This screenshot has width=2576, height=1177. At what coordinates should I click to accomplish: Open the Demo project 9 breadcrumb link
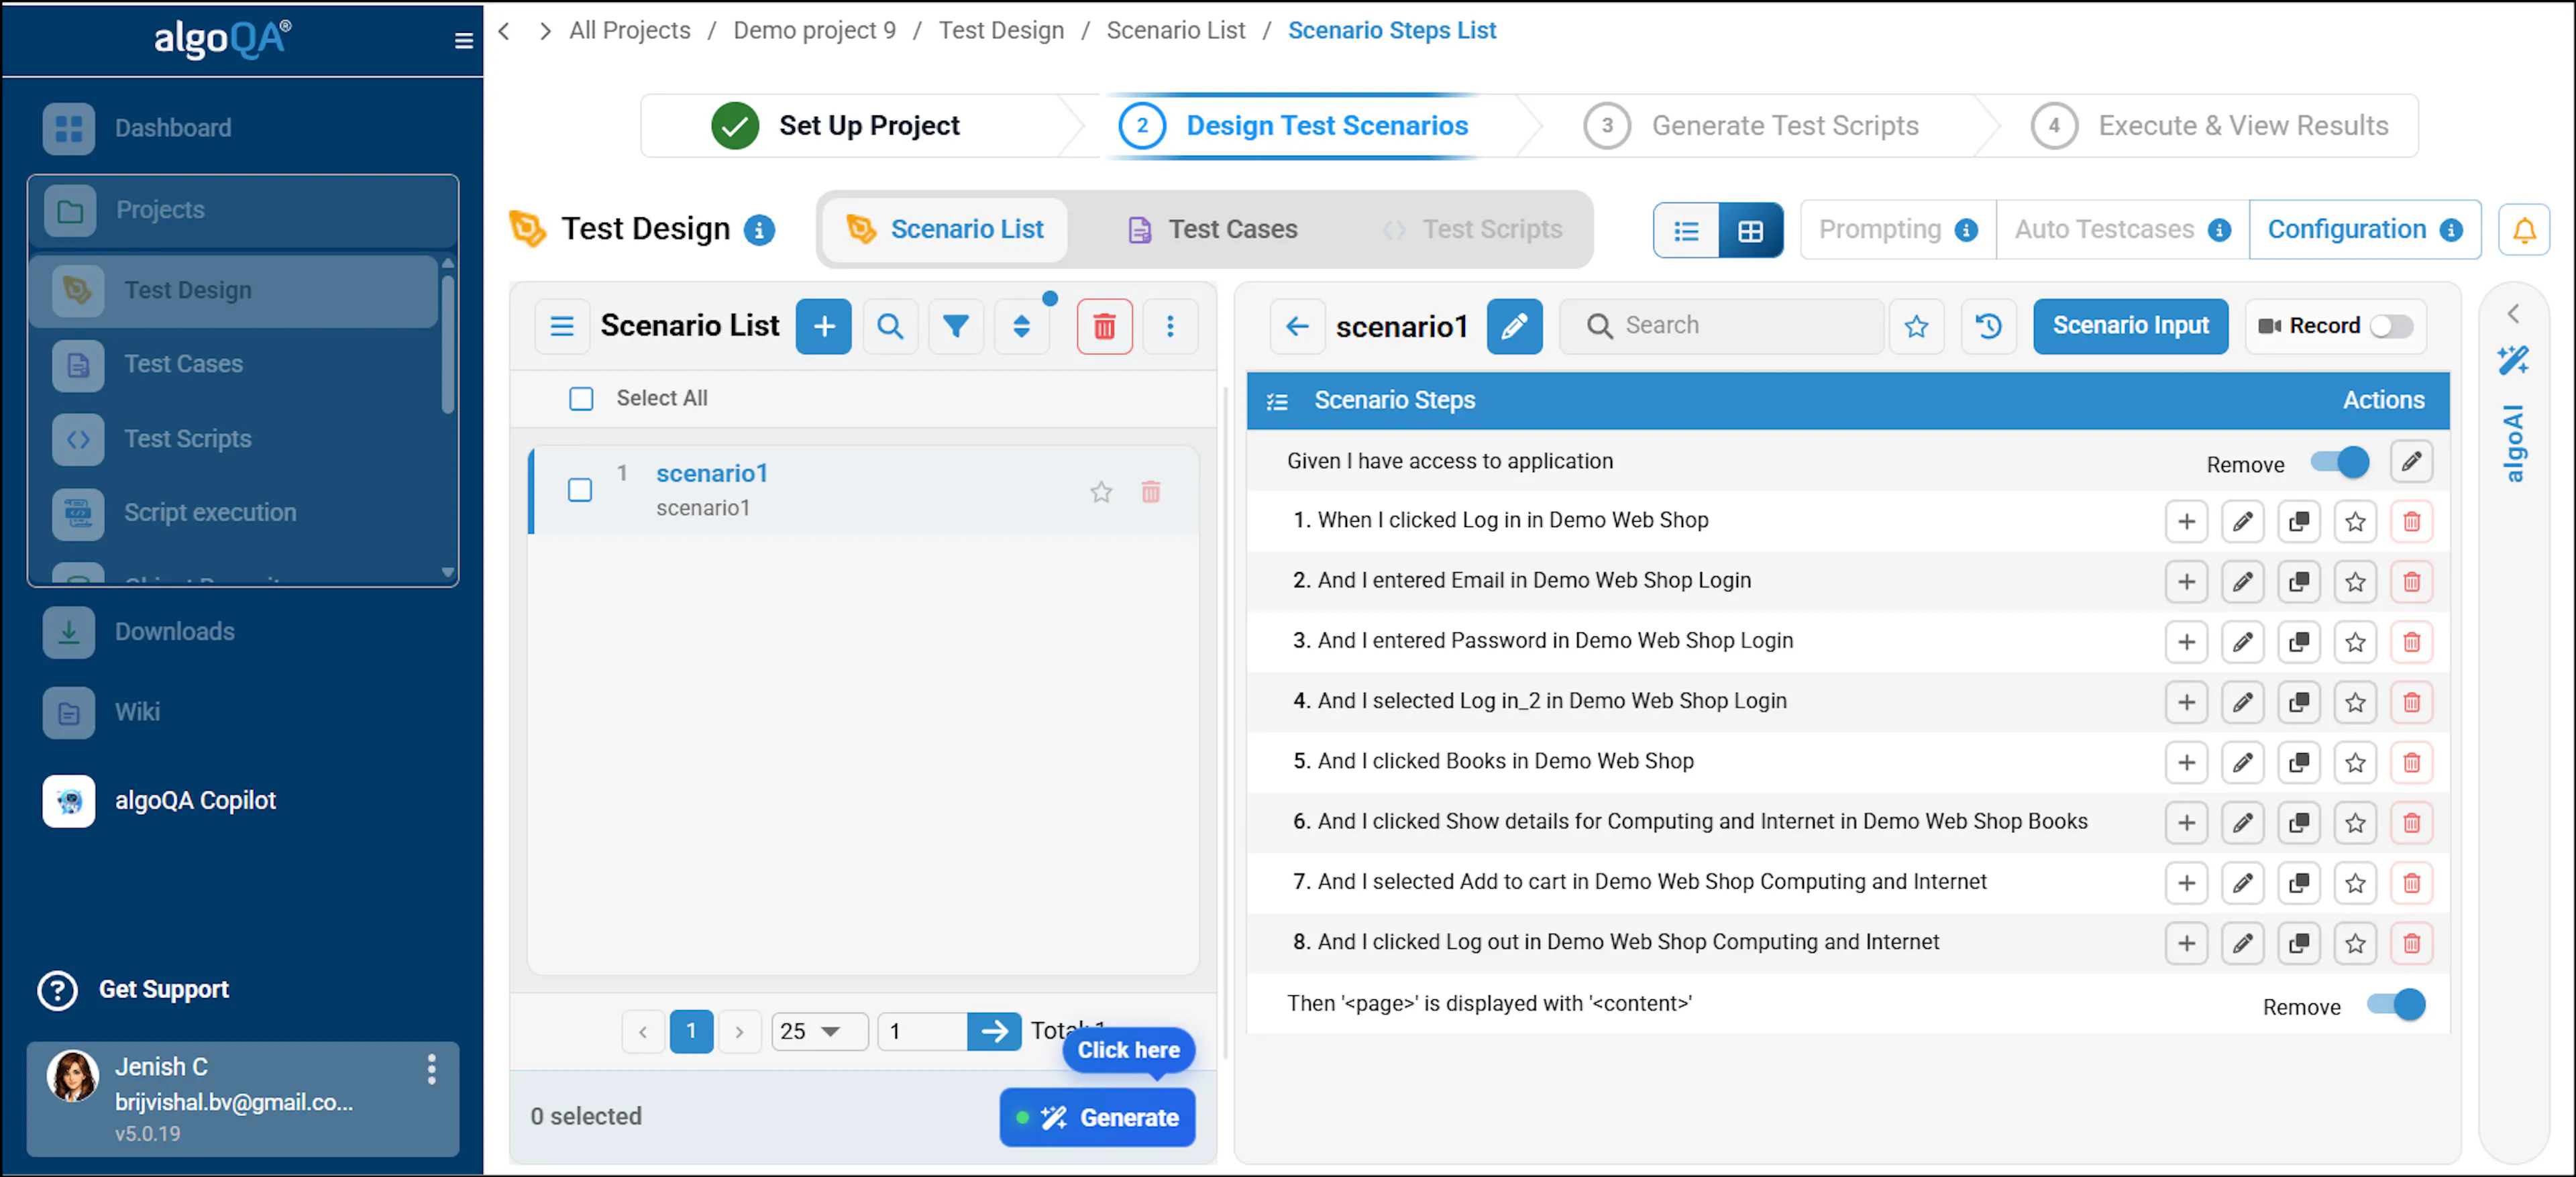(x=814, y=31)
